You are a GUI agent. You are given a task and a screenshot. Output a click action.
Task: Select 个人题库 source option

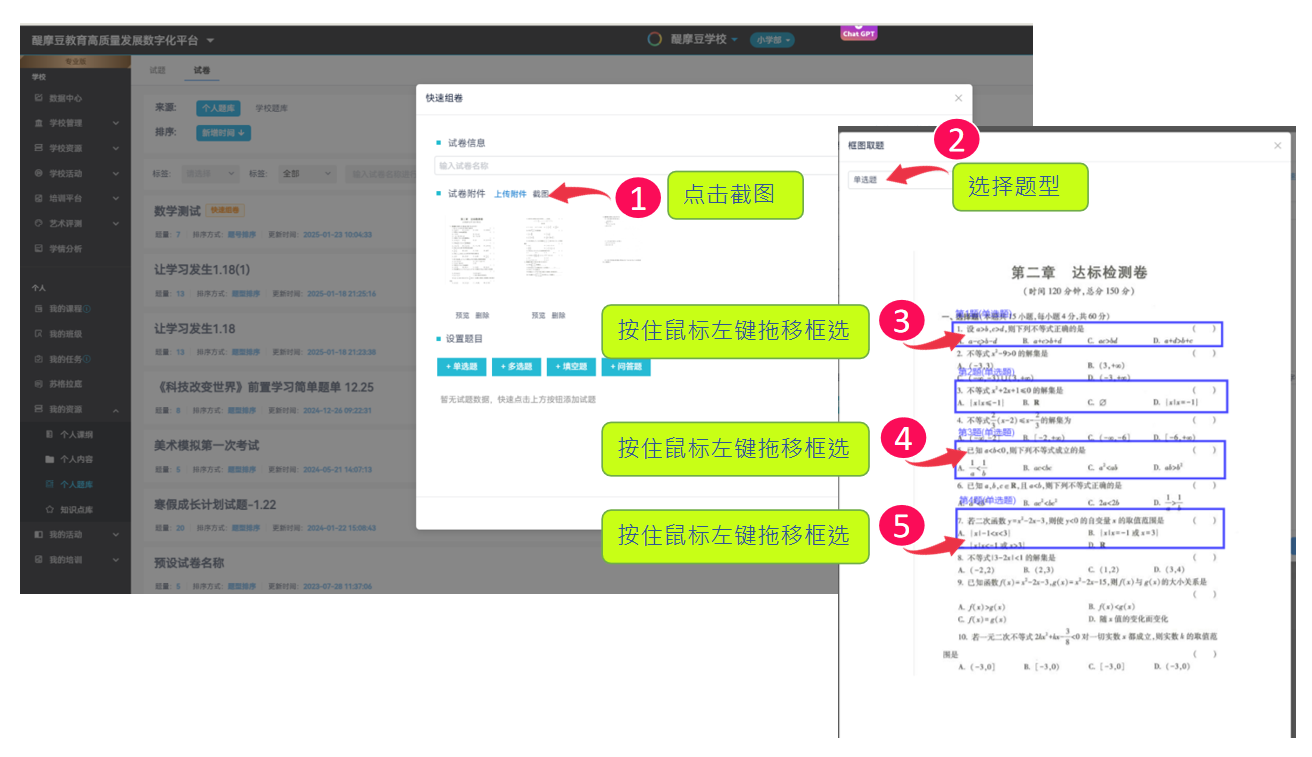coord(218,107)
